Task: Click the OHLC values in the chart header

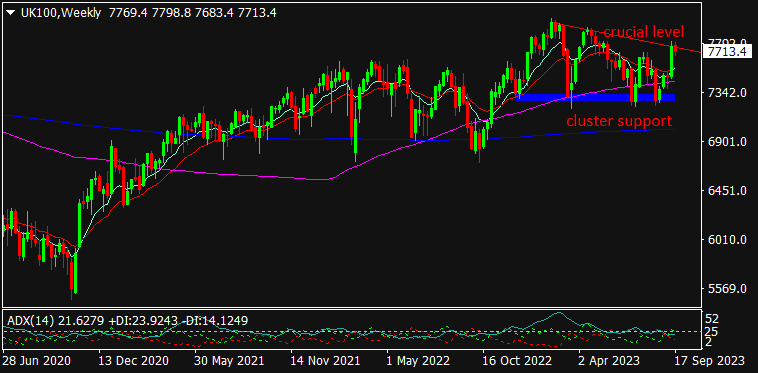Action: (x=193, y=13)
